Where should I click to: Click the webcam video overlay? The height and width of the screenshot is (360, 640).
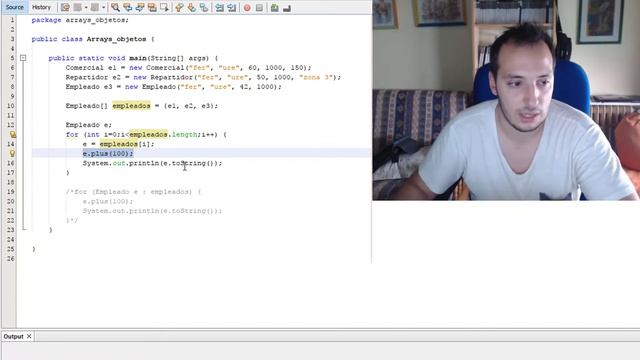click(506, 100)
